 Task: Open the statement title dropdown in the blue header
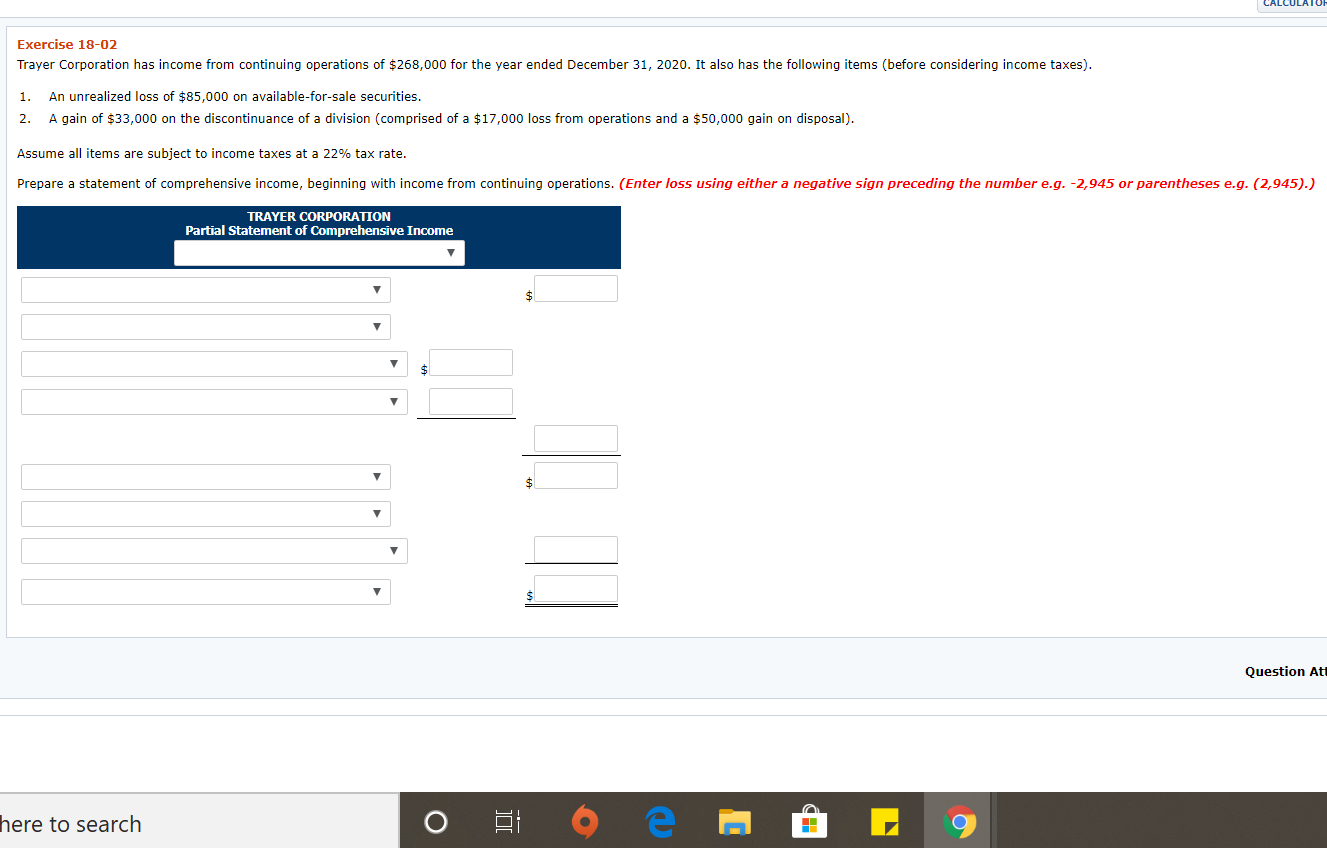319,252
